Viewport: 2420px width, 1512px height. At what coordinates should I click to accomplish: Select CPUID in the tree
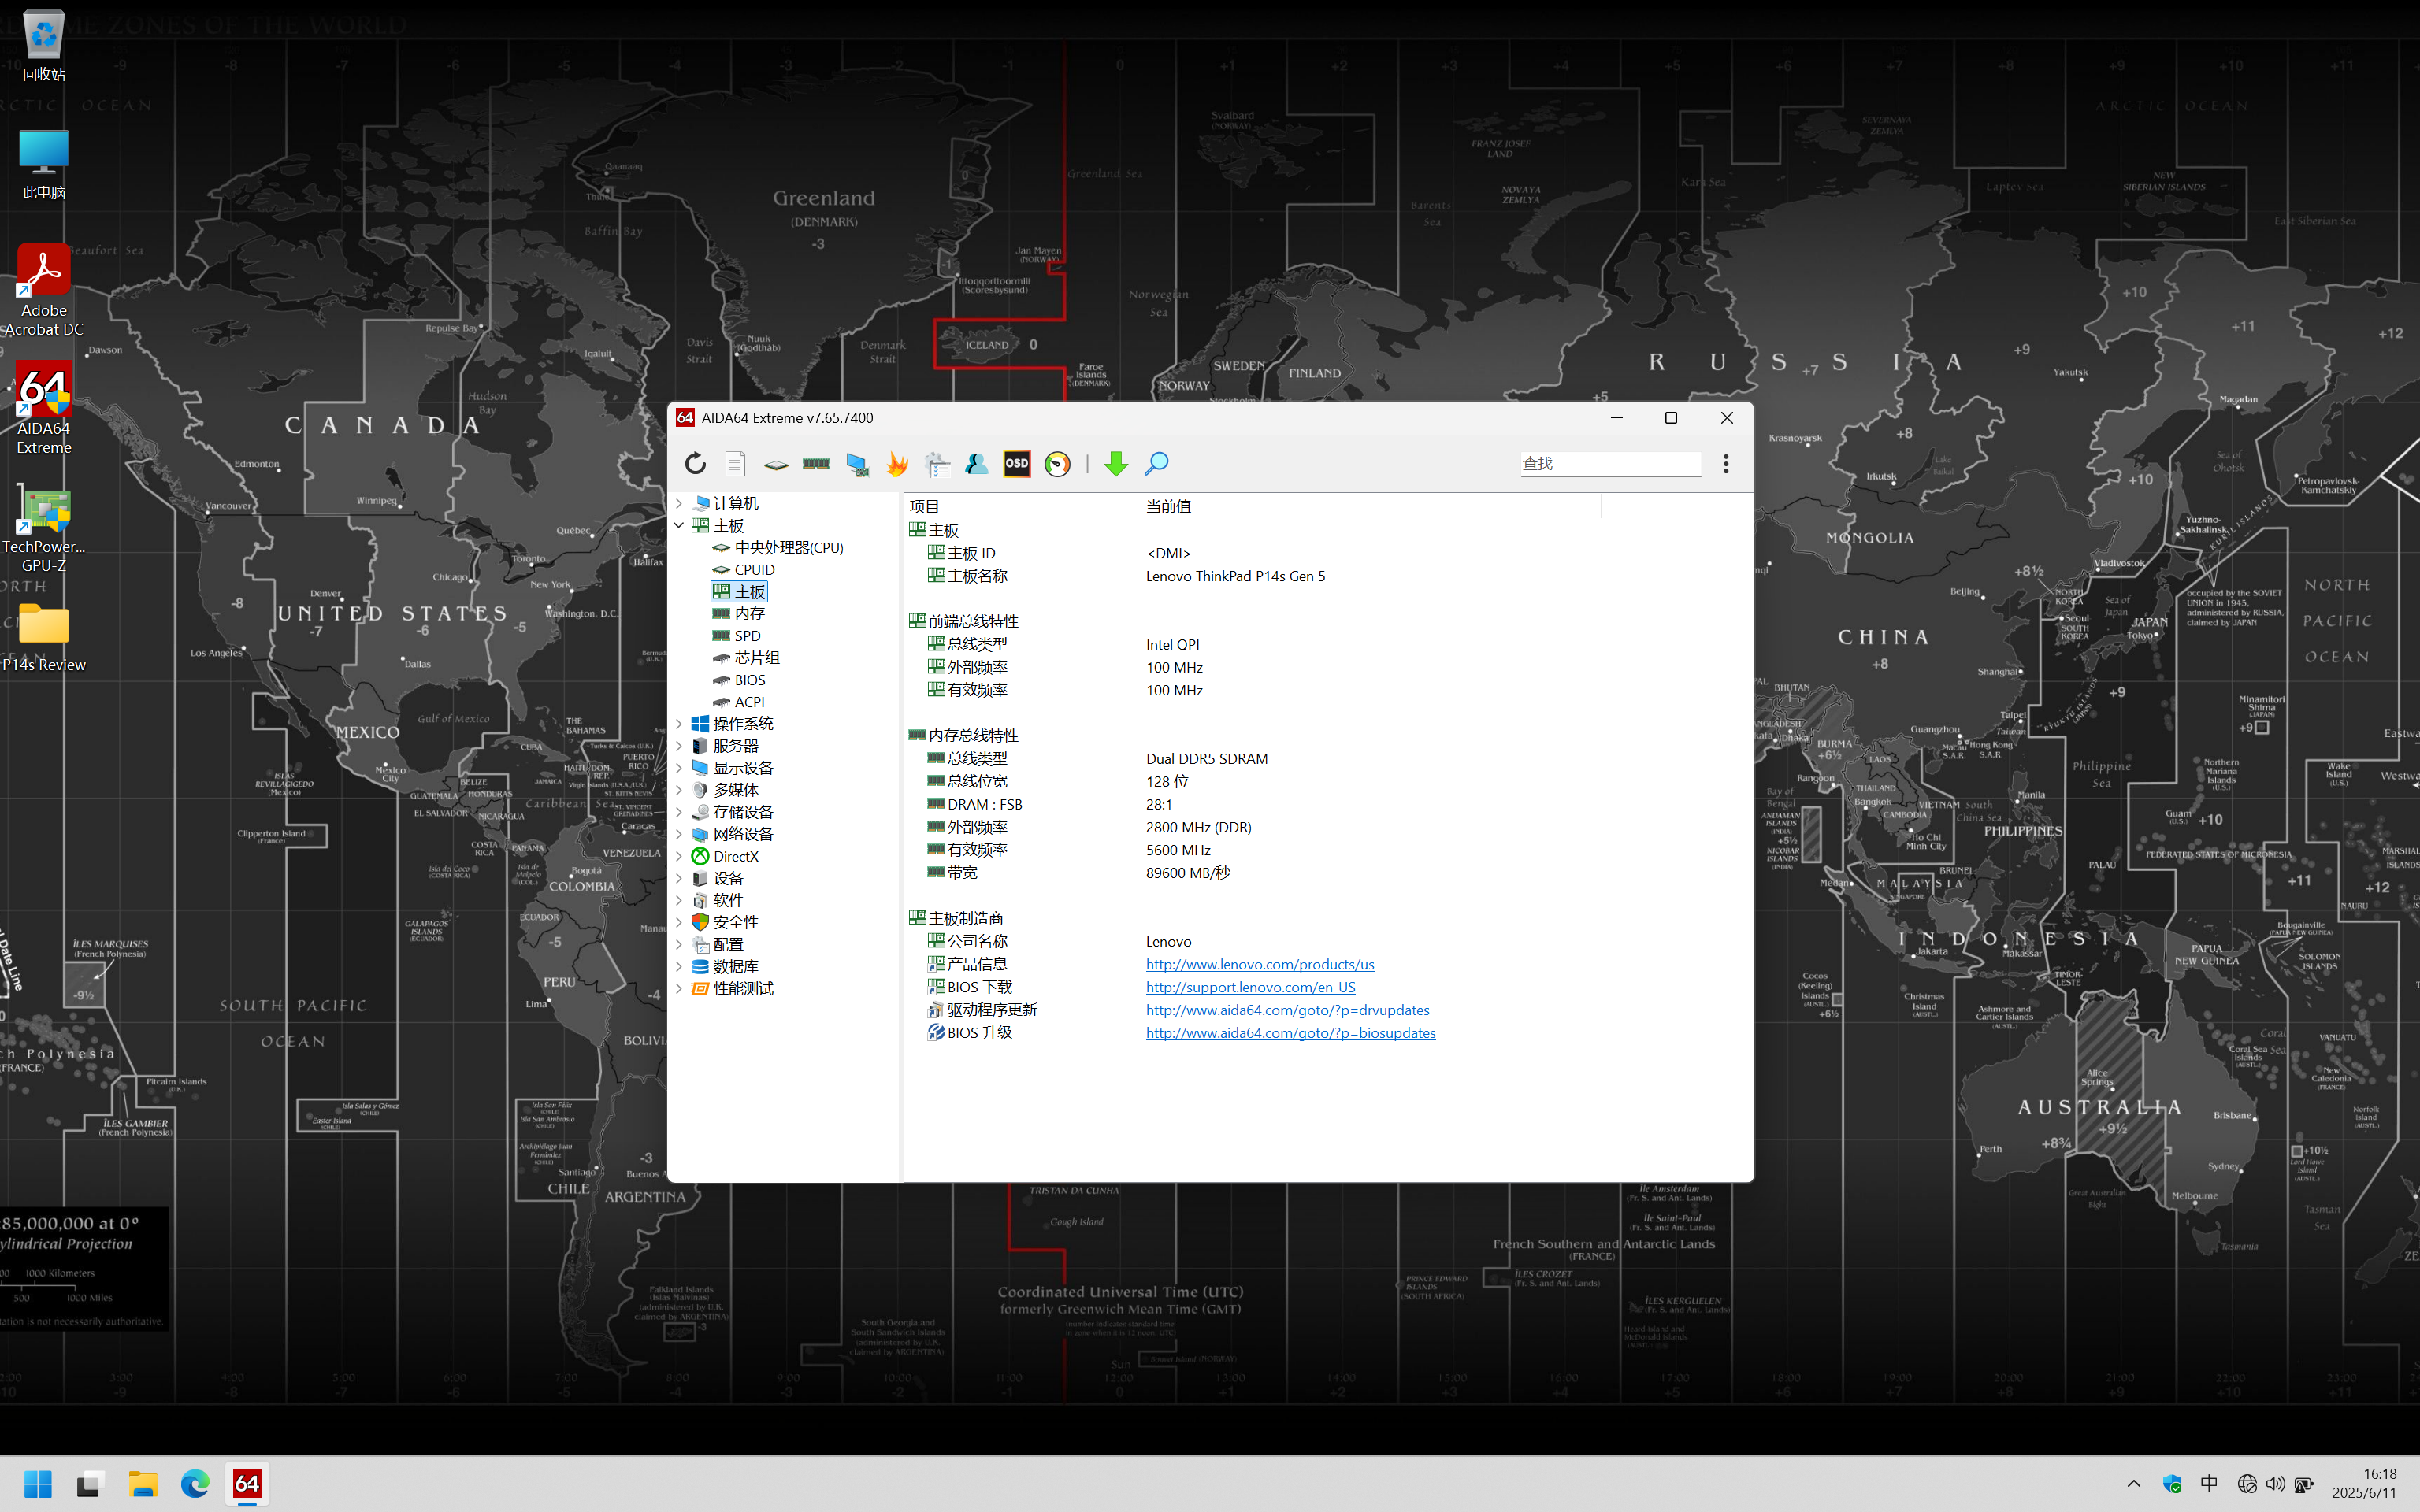pos(743,569)
